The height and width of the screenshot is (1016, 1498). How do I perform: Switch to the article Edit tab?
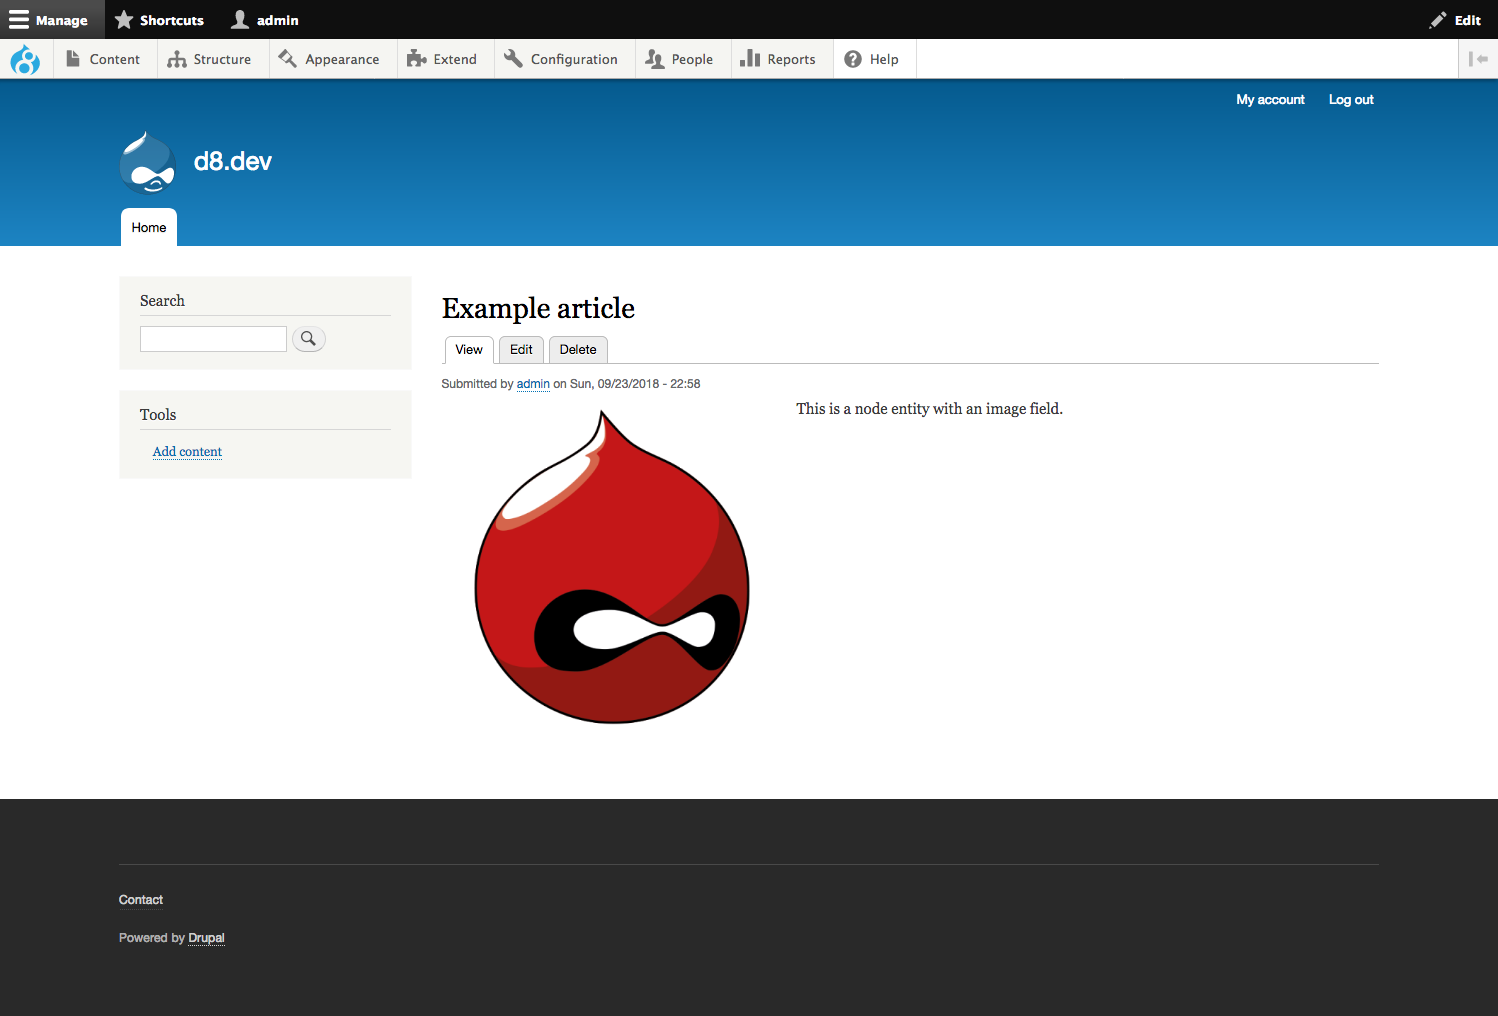click(521, 349)
